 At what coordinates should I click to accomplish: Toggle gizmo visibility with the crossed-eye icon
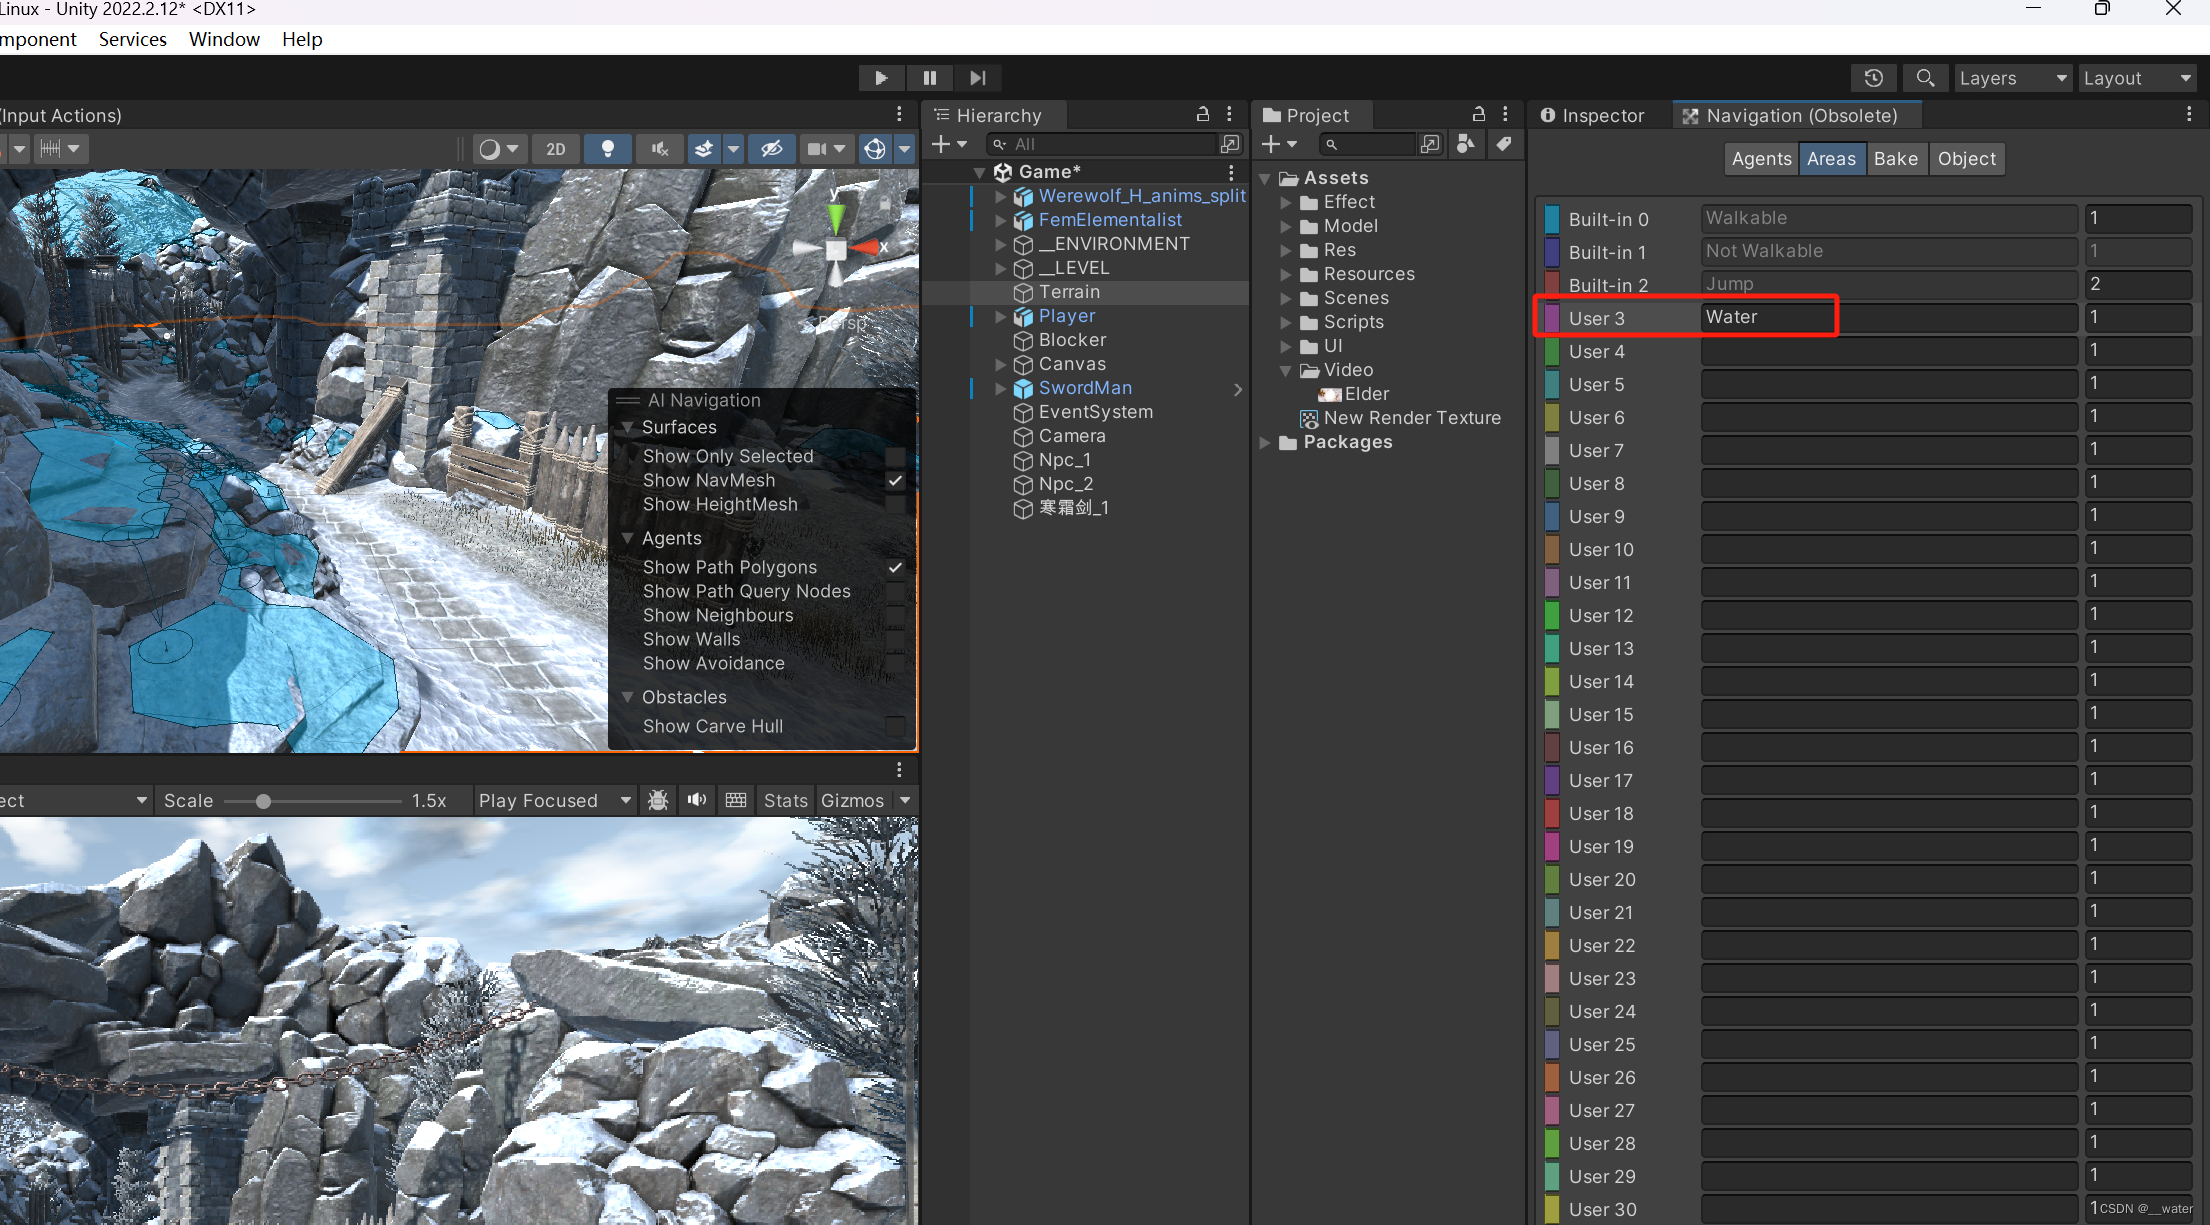pyautogui.click(x=772, y=148)
